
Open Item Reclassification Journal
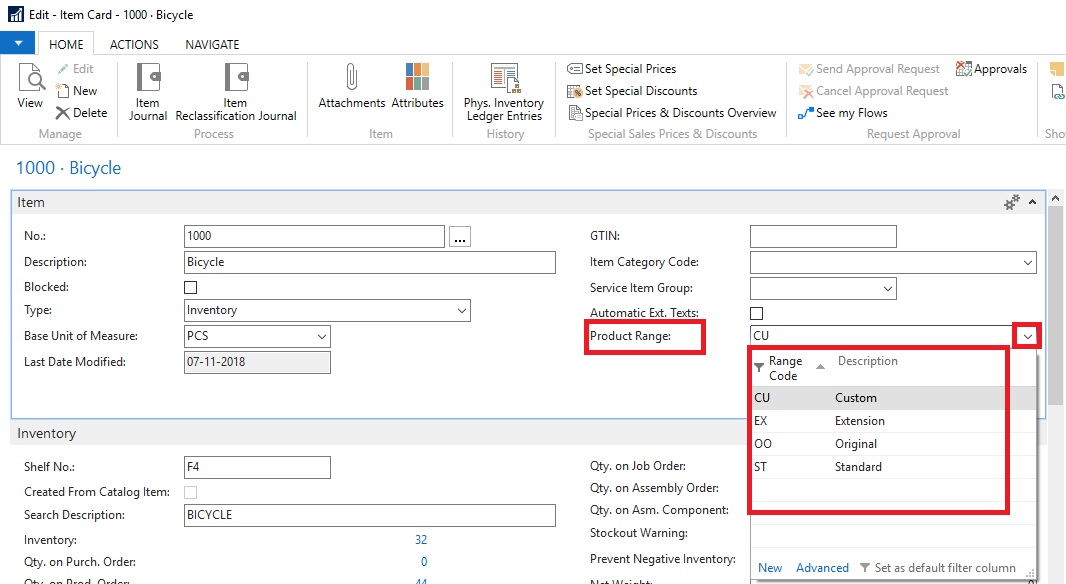coord(236,92)
